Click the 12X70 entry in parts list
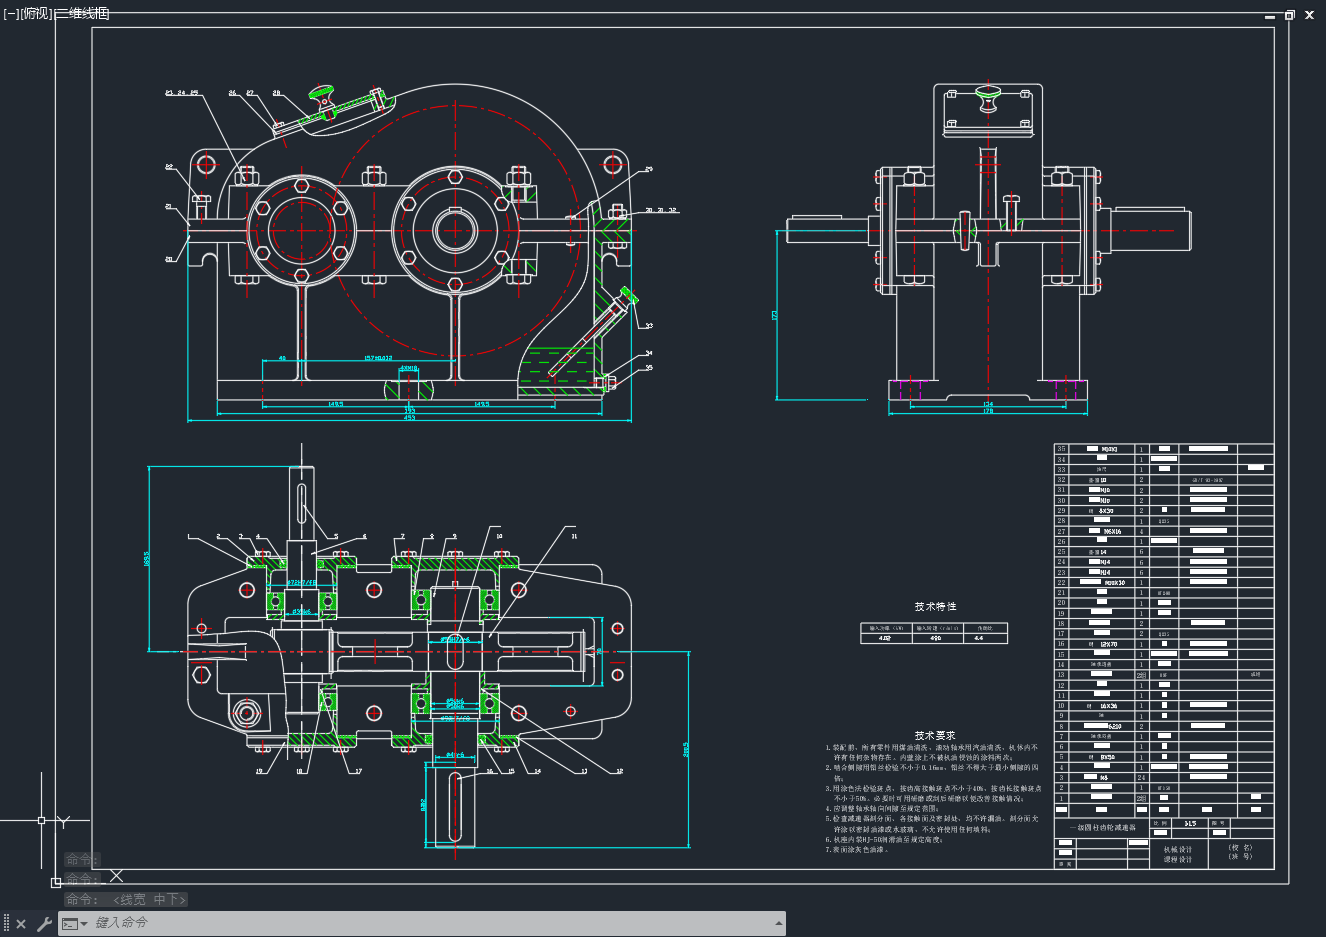1326x937 pixels. tap(1108, 644)
